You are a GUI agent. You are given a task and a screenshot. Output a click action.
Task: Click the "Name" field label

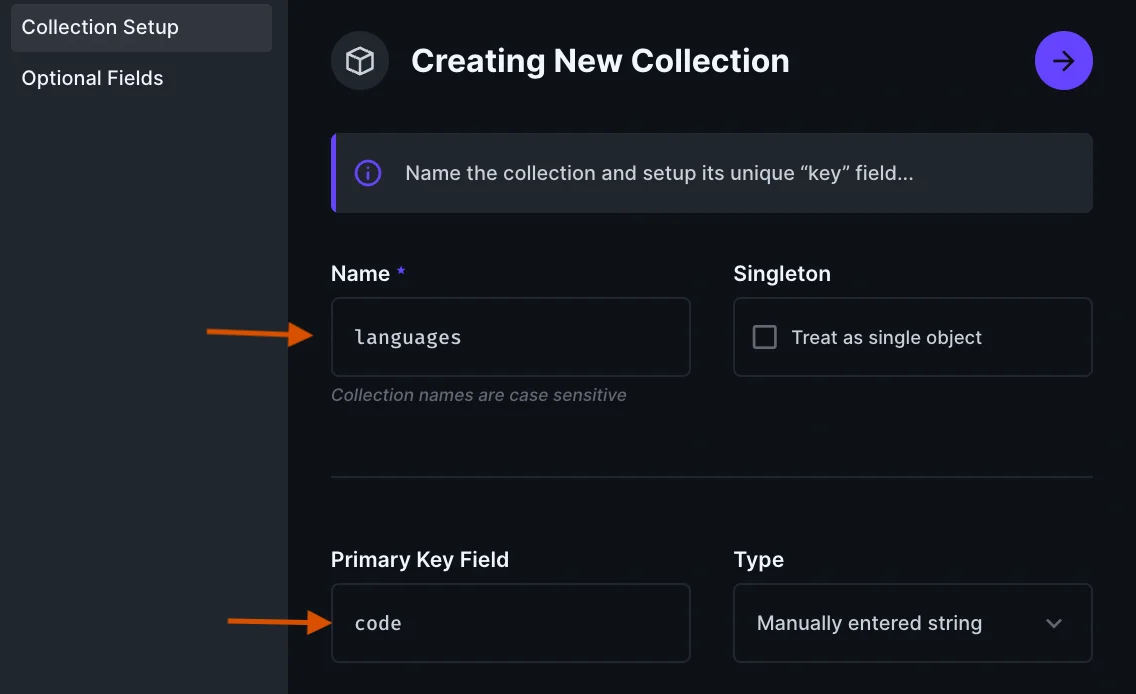(360, 274)
